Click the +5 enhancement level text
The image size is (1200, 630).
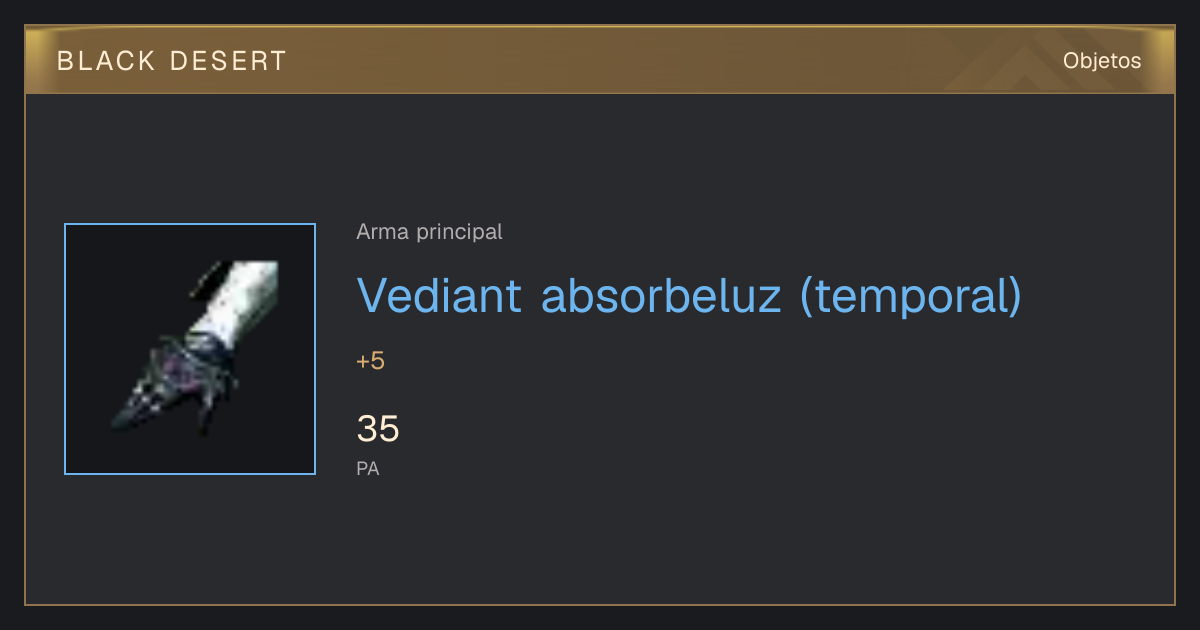click(370, 361)
